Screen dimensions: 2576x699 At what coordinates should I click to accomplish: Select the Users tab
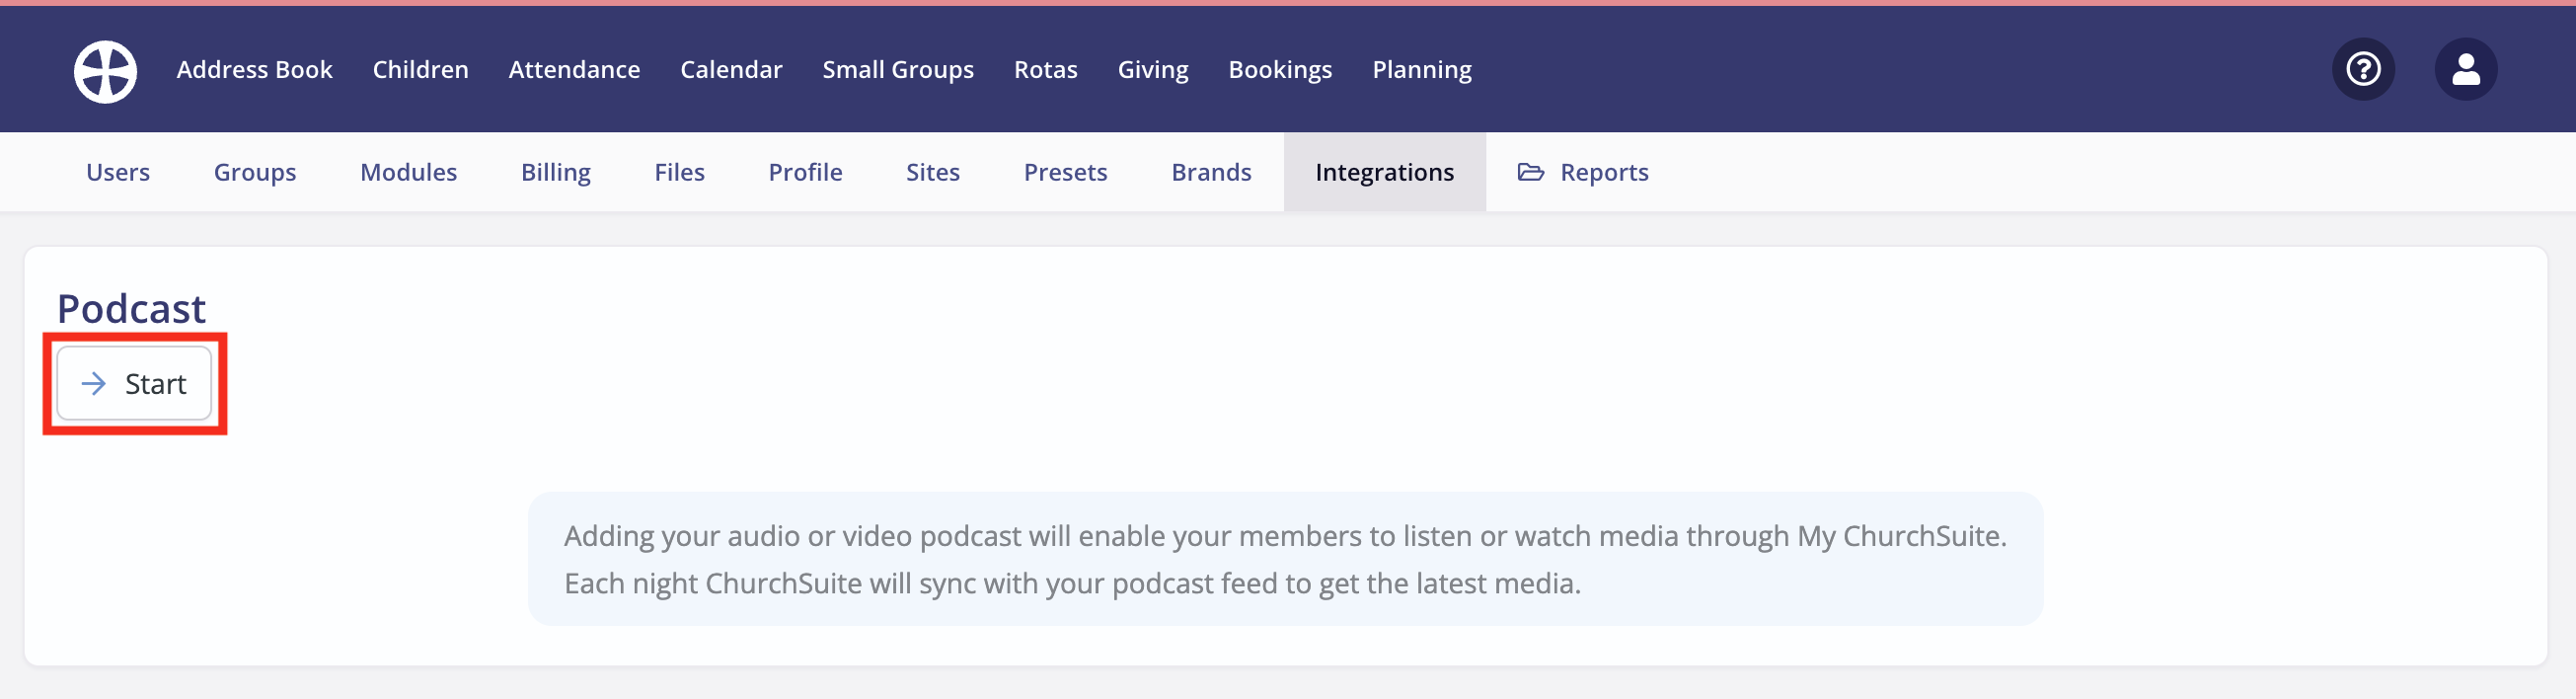(118, 172)
